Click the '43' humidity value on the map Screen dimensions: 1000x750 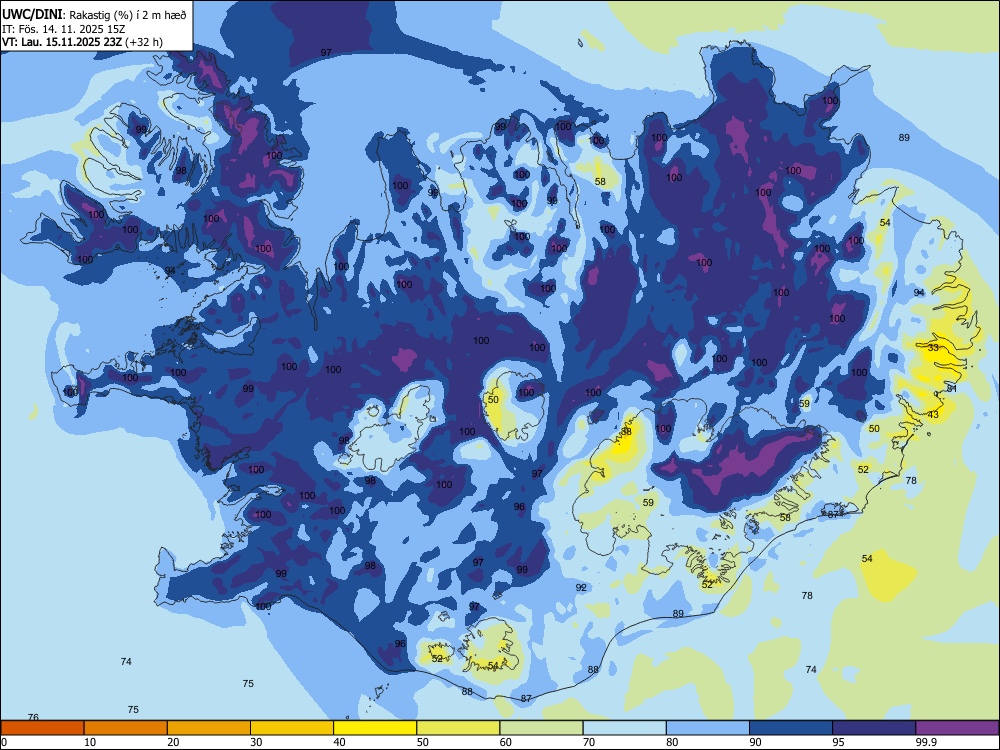point(933,415)
